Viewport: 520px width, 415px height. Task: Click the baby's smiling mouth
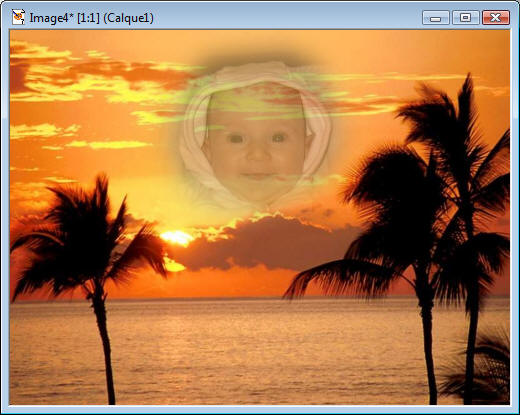tap(257, 176)
